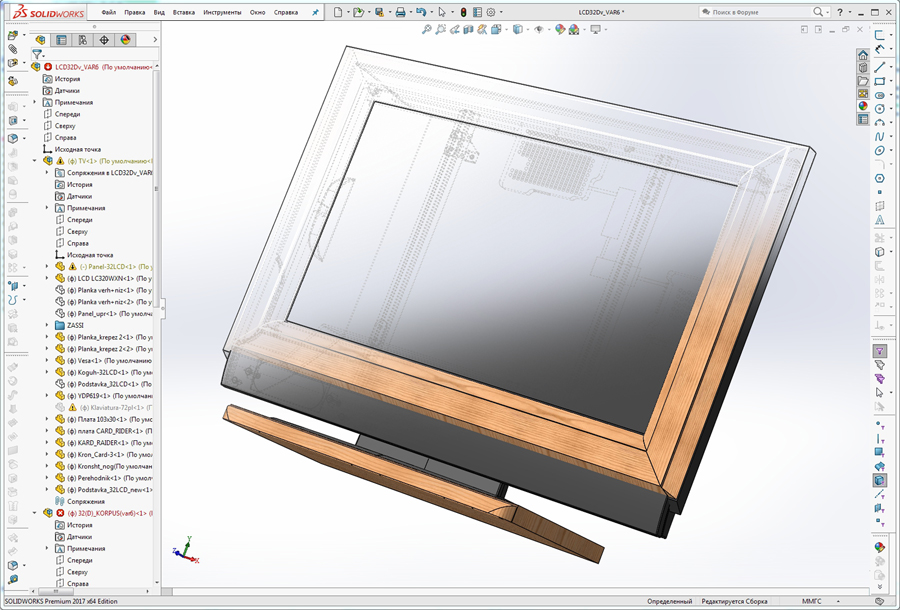Click the Edit Appearance icon on the view toolbar
Viewport: 900px width, 610px height.
click(558, 30)
